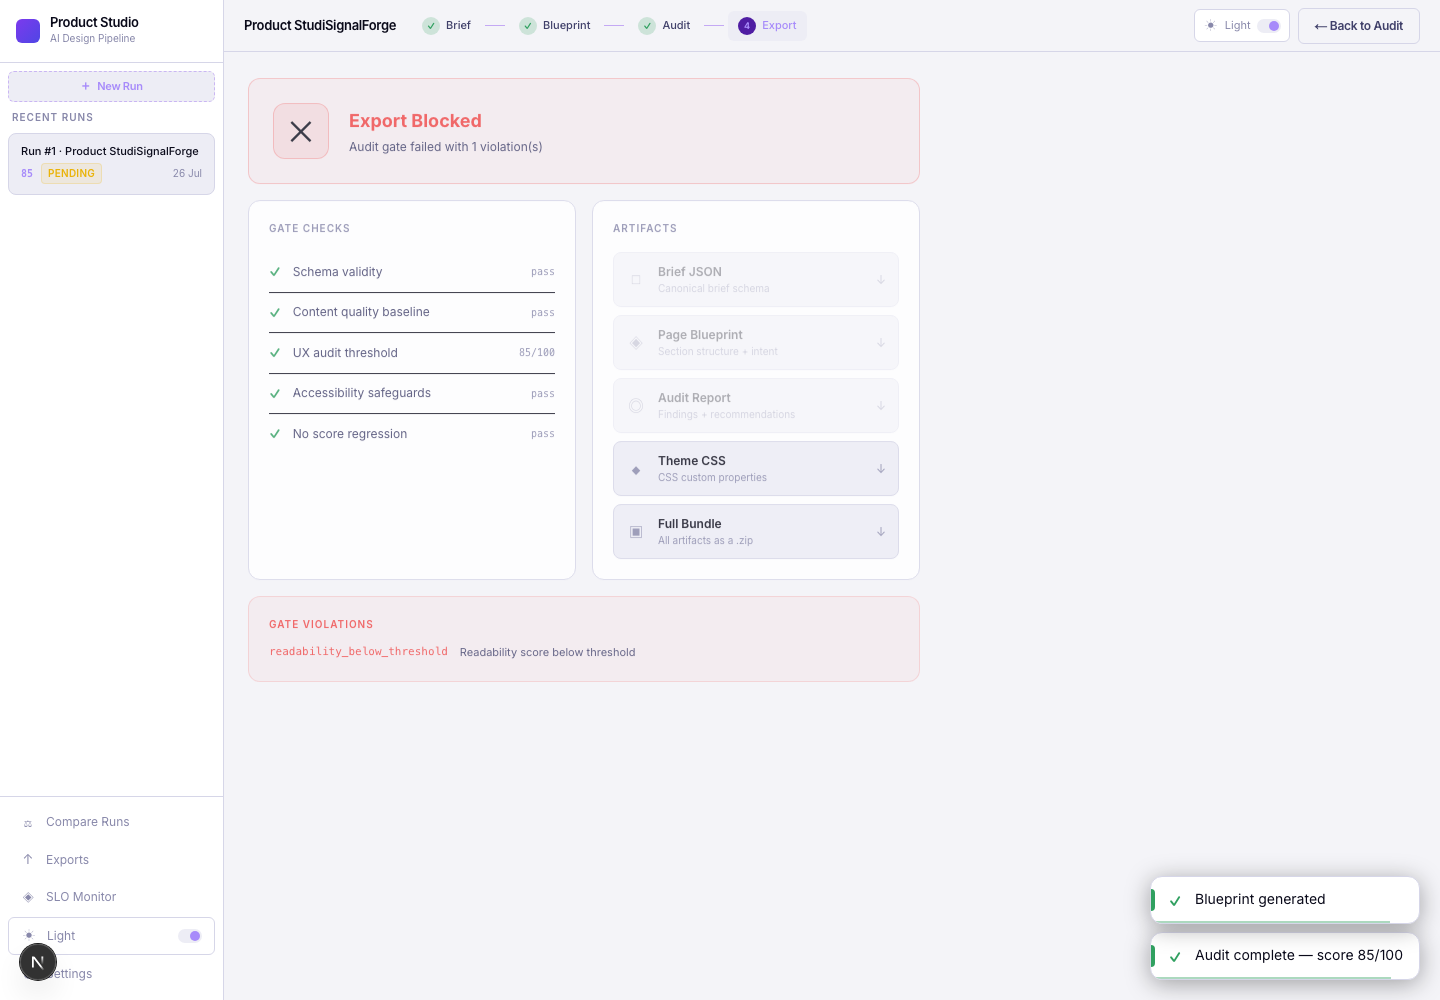Click the Theme CSS diamond icon
Viewport: 1440px width, 1000px height.
pyautogui.click(x=636, y=469)
